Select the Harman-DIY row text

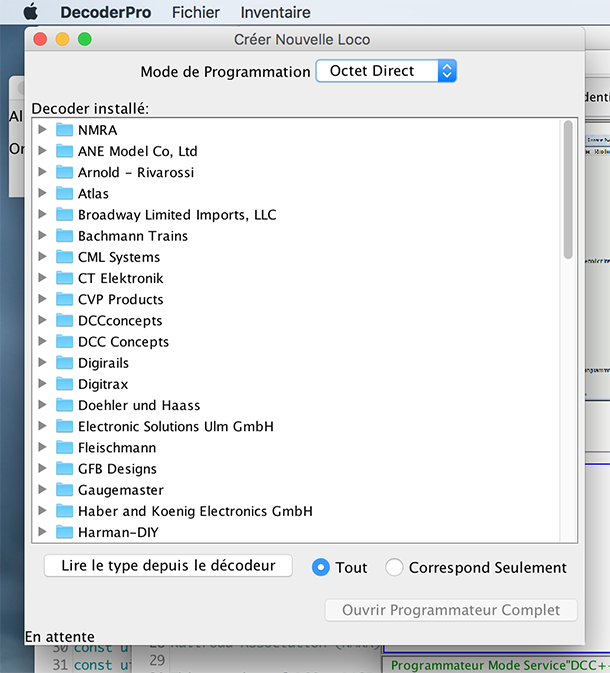point(118,532)
